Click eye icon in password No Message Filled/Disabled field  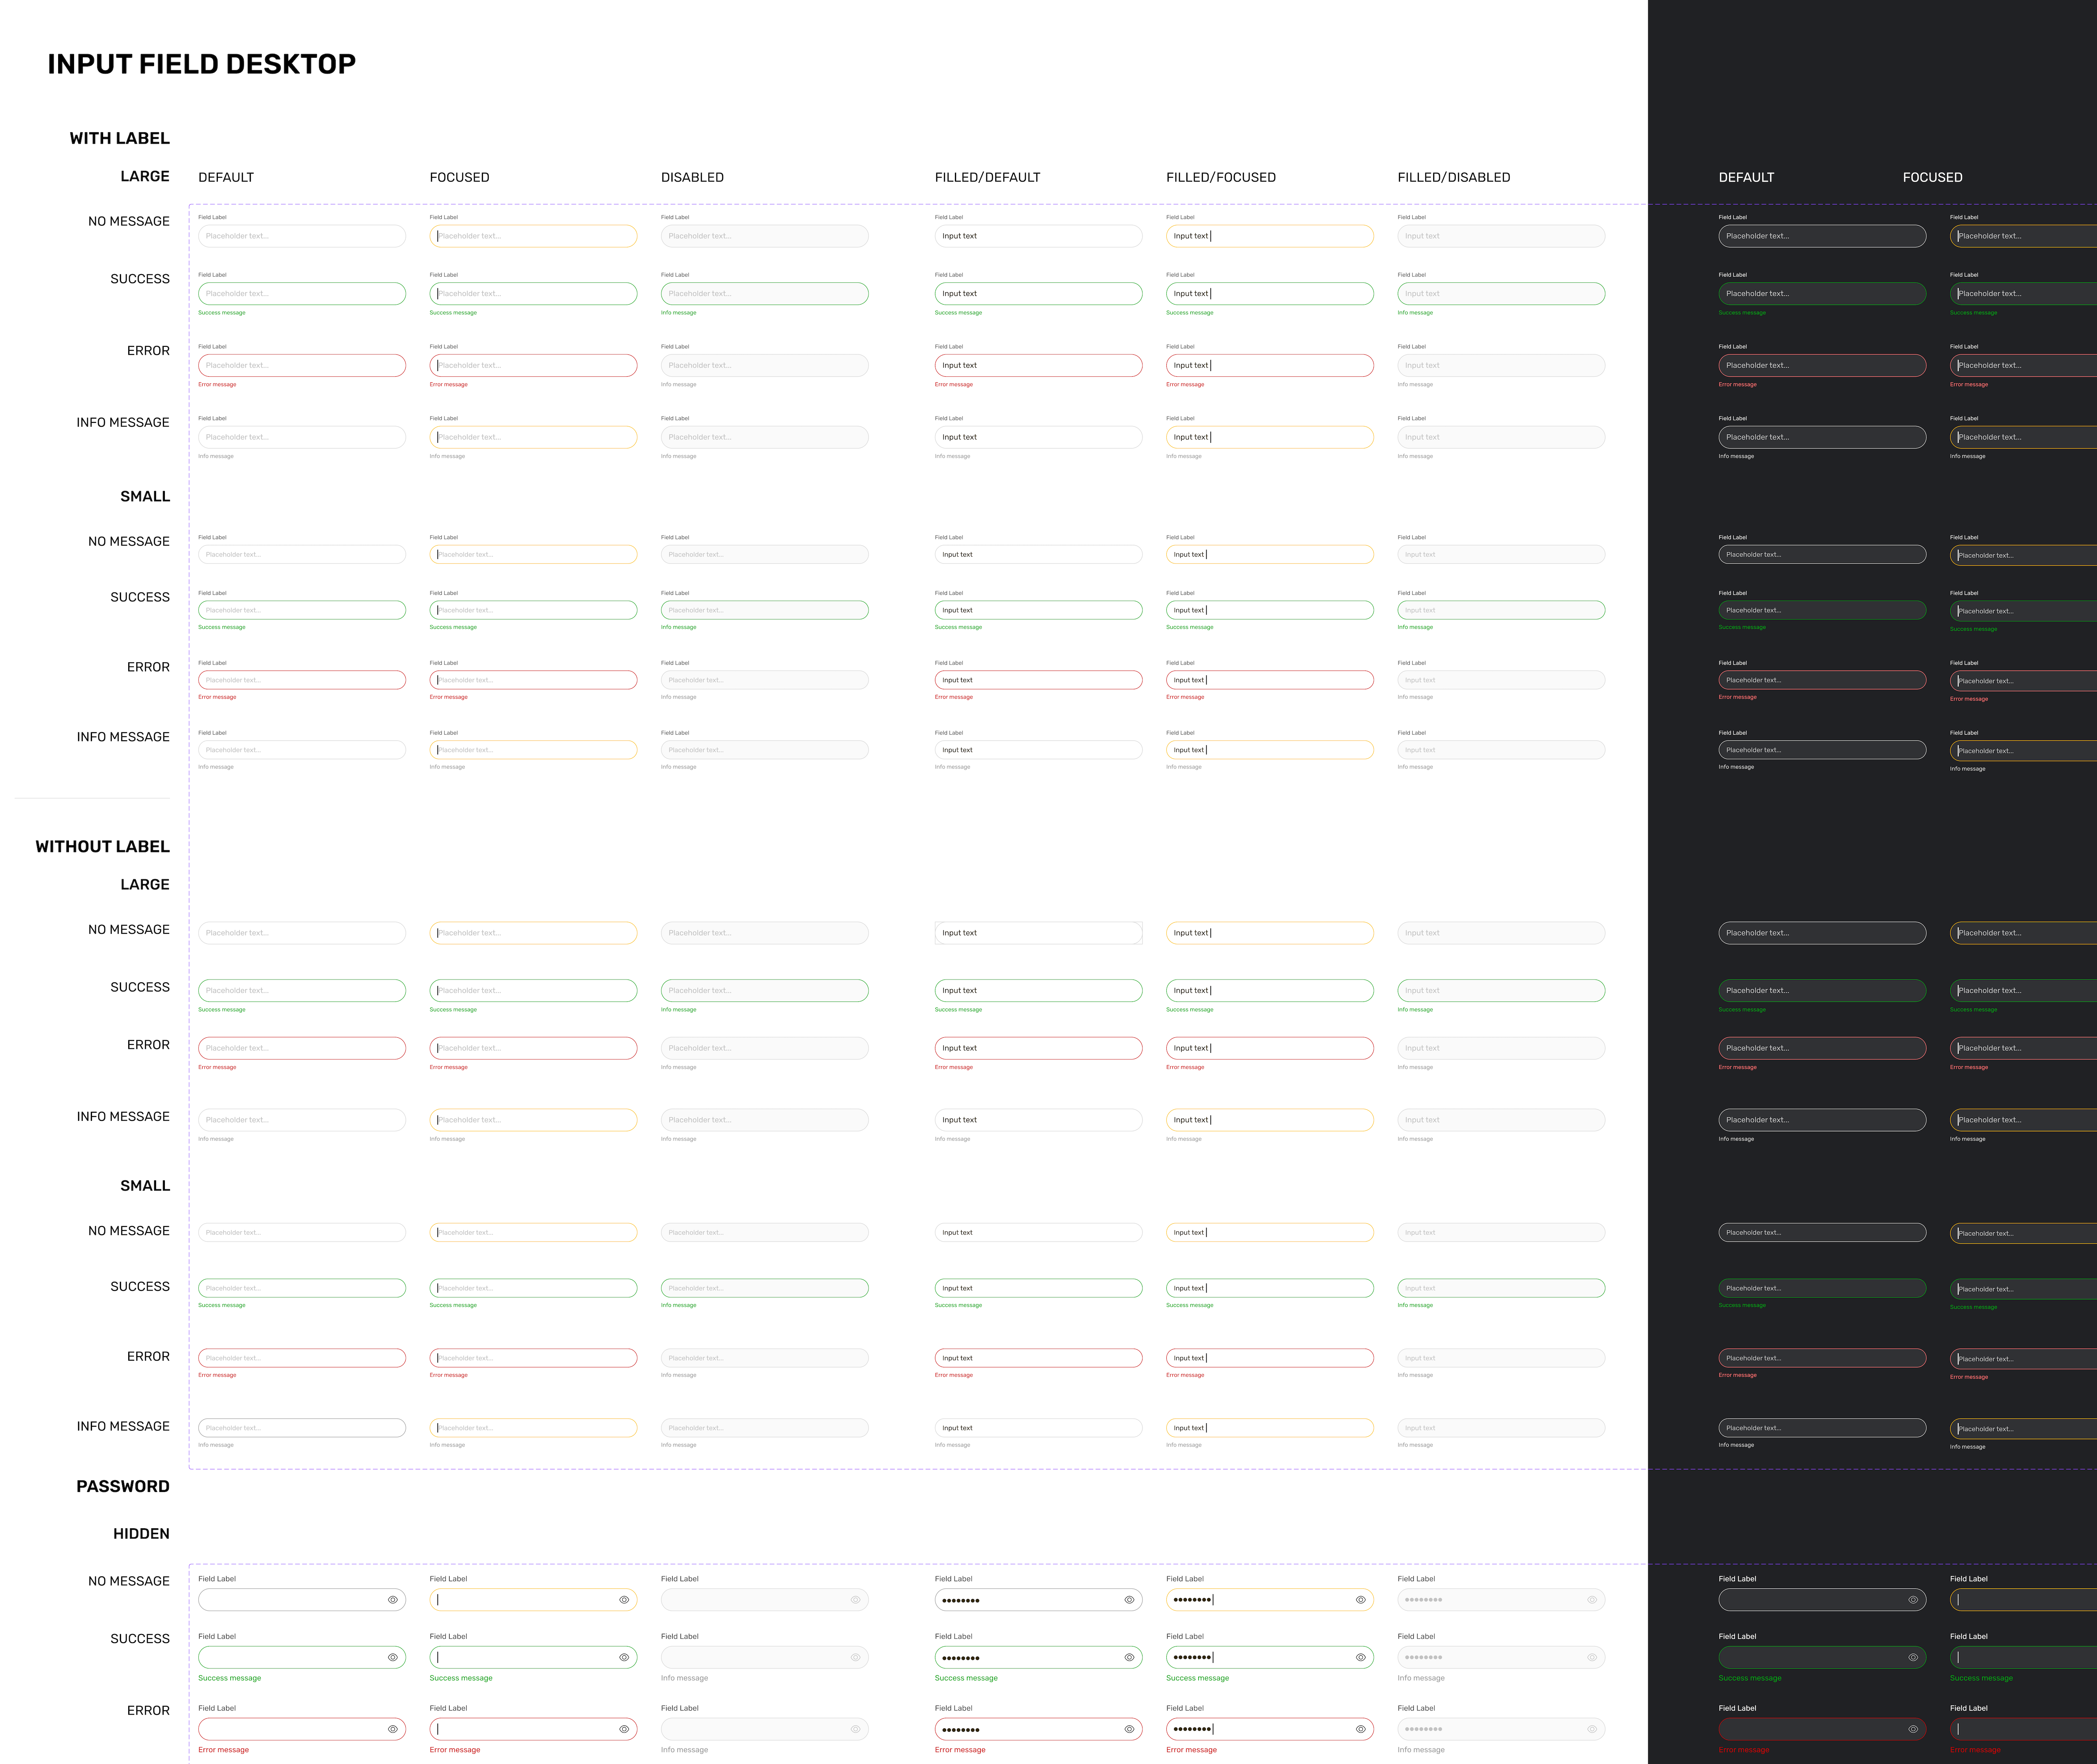(1592, 1600)
